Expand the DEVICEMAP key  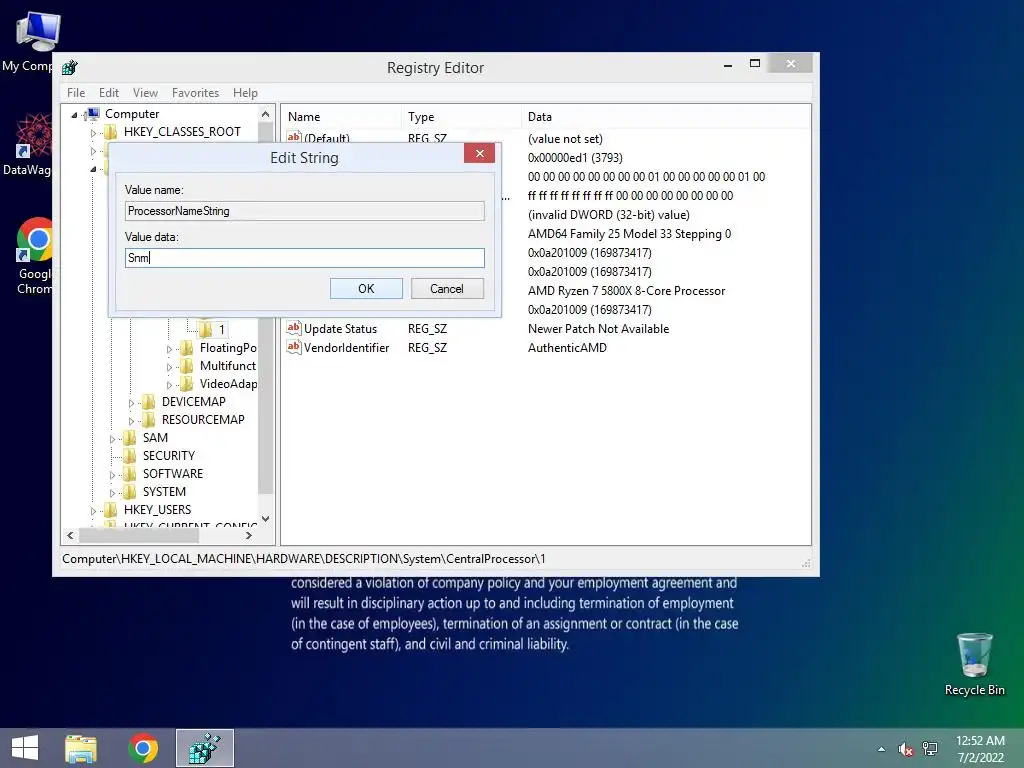coord(131,403)
